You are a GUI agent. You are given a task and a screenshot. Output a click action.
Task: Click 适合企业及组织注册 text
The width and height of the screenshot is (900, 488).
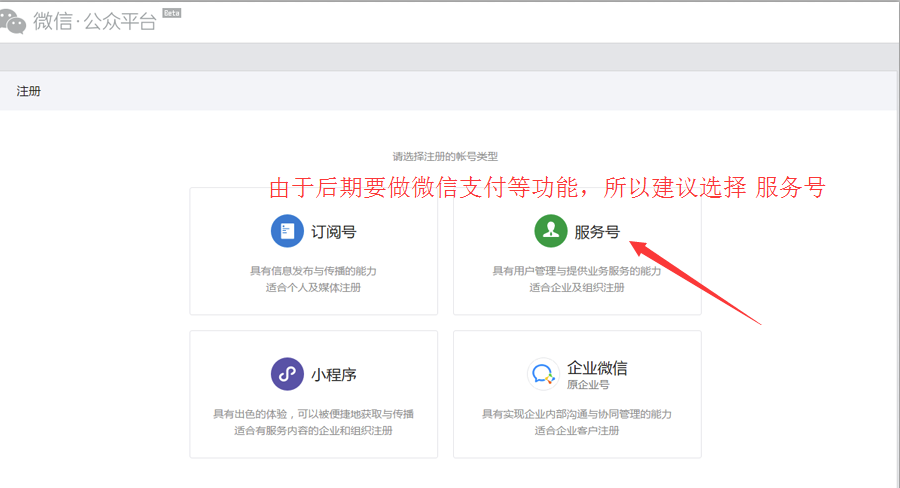(577, 288)
